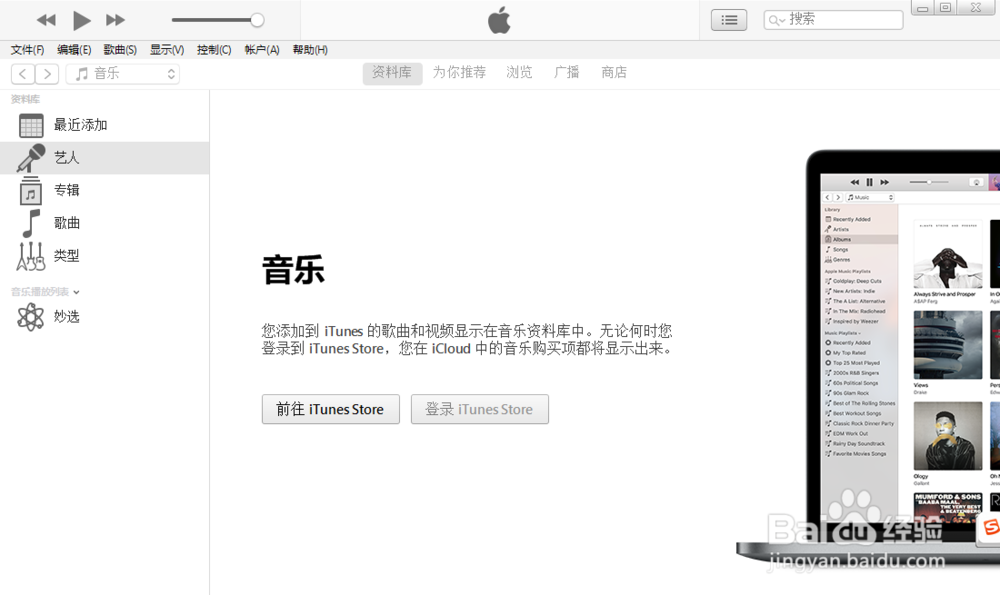Screen dimensions: 1000x595
Task: Open the 编辑(E) menu
Action: coord(74,50)
